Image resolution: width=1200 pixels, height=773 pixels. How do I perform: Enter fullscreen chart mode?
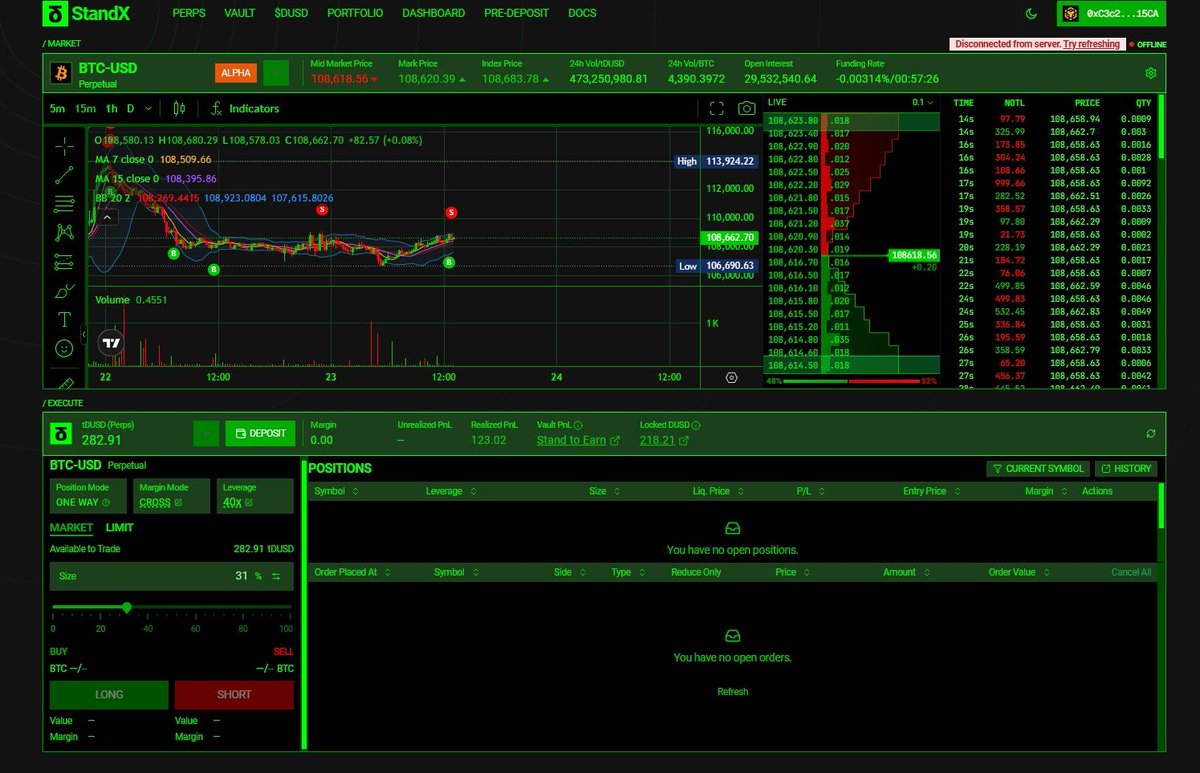point(716,108)
